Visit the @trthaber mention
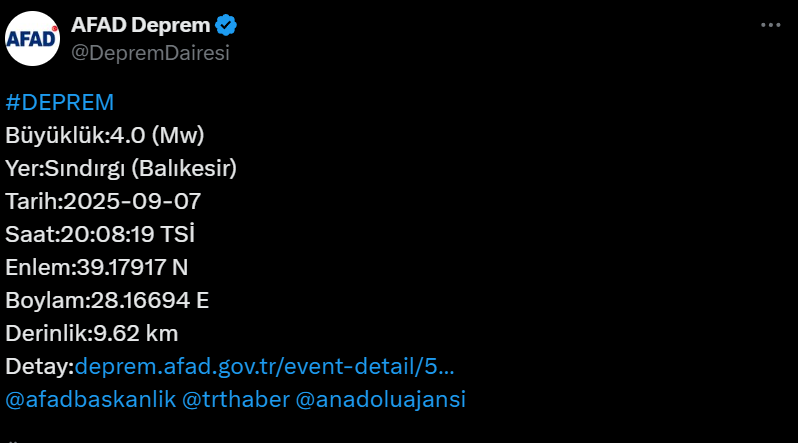 (235, 399)
